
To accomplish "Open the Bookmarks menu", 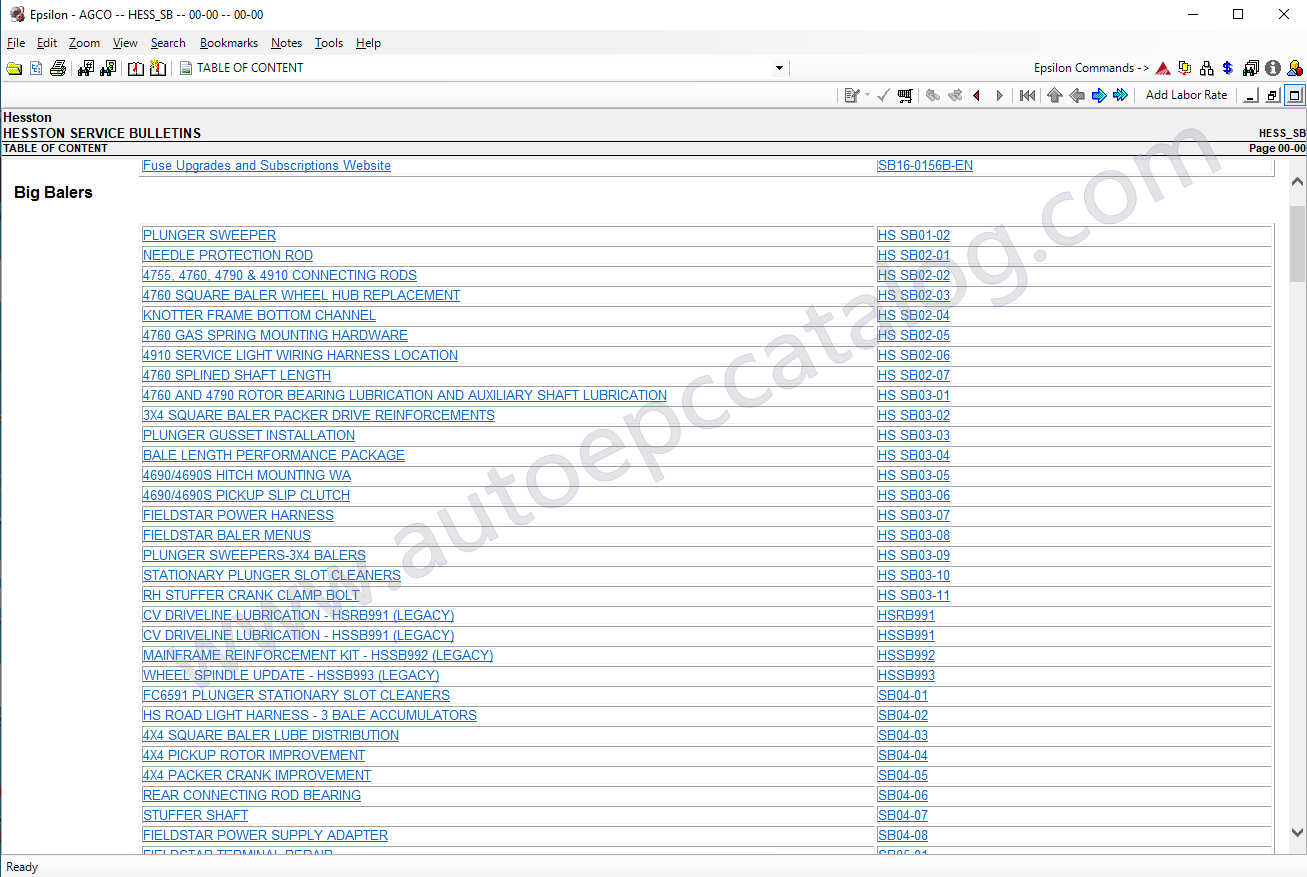I will pyautogui.click(x=228, y=43).
